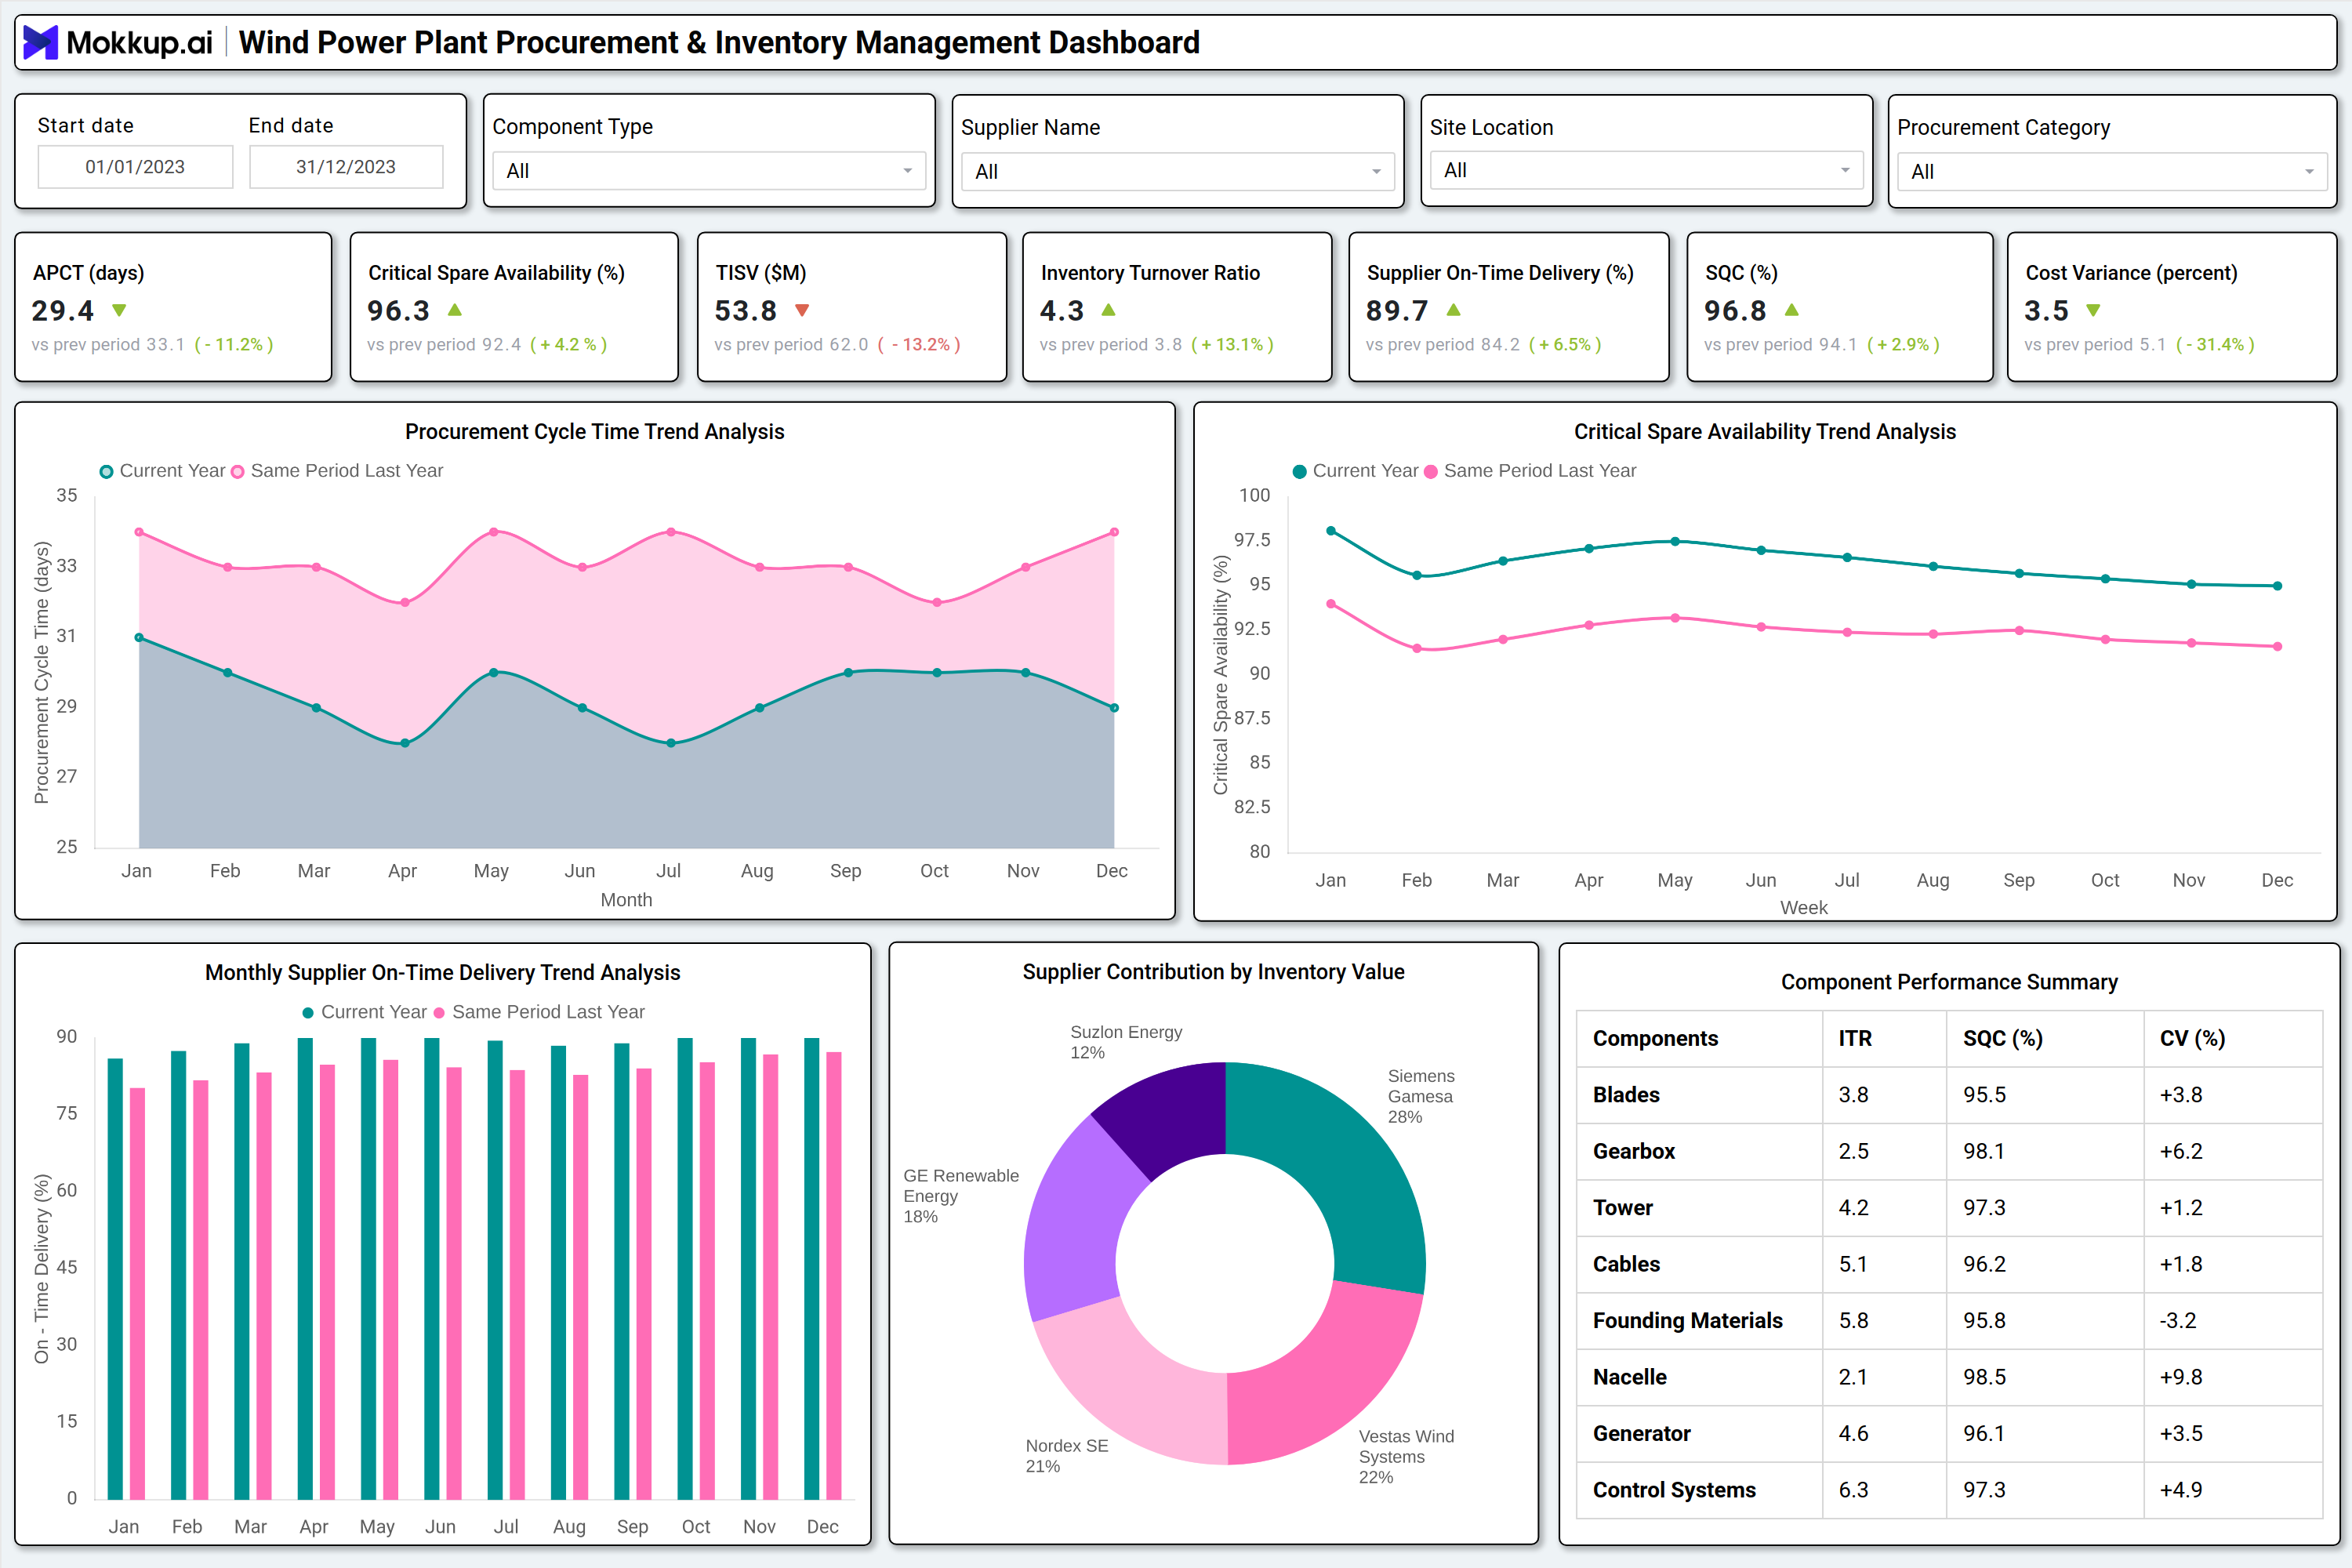The image size is (2352, 1568).
Task: Open the Component Type dropdown
Action: tap(709, 171)
